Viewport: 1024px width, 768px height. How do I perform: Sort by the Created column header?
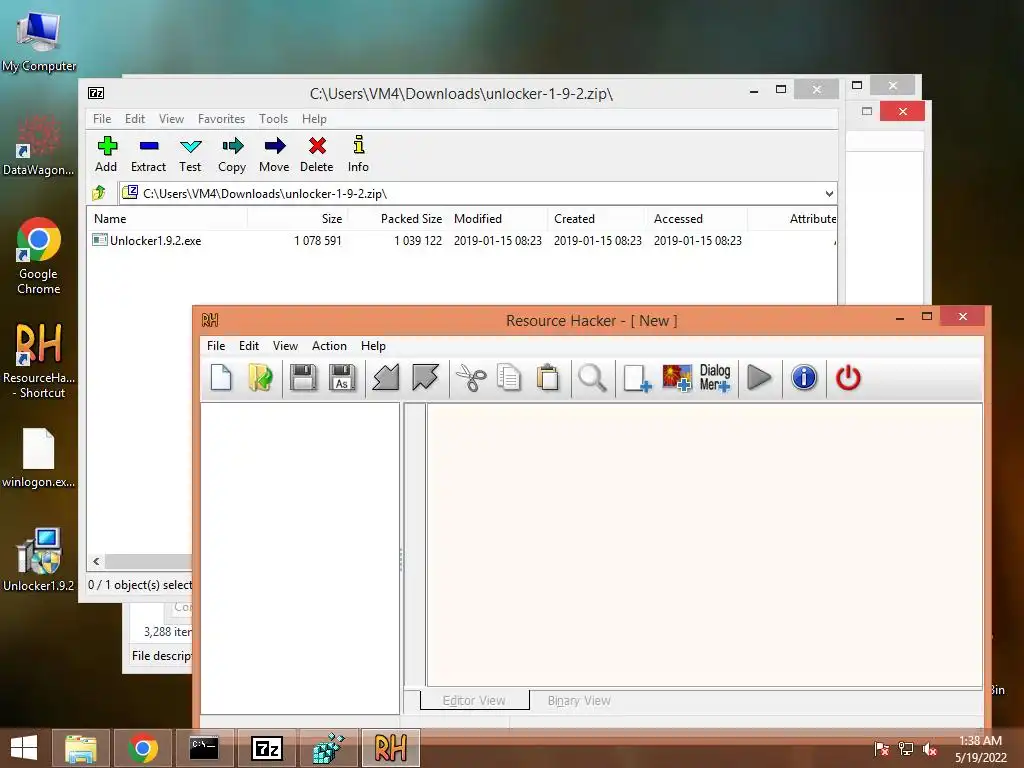click(598, 219)
